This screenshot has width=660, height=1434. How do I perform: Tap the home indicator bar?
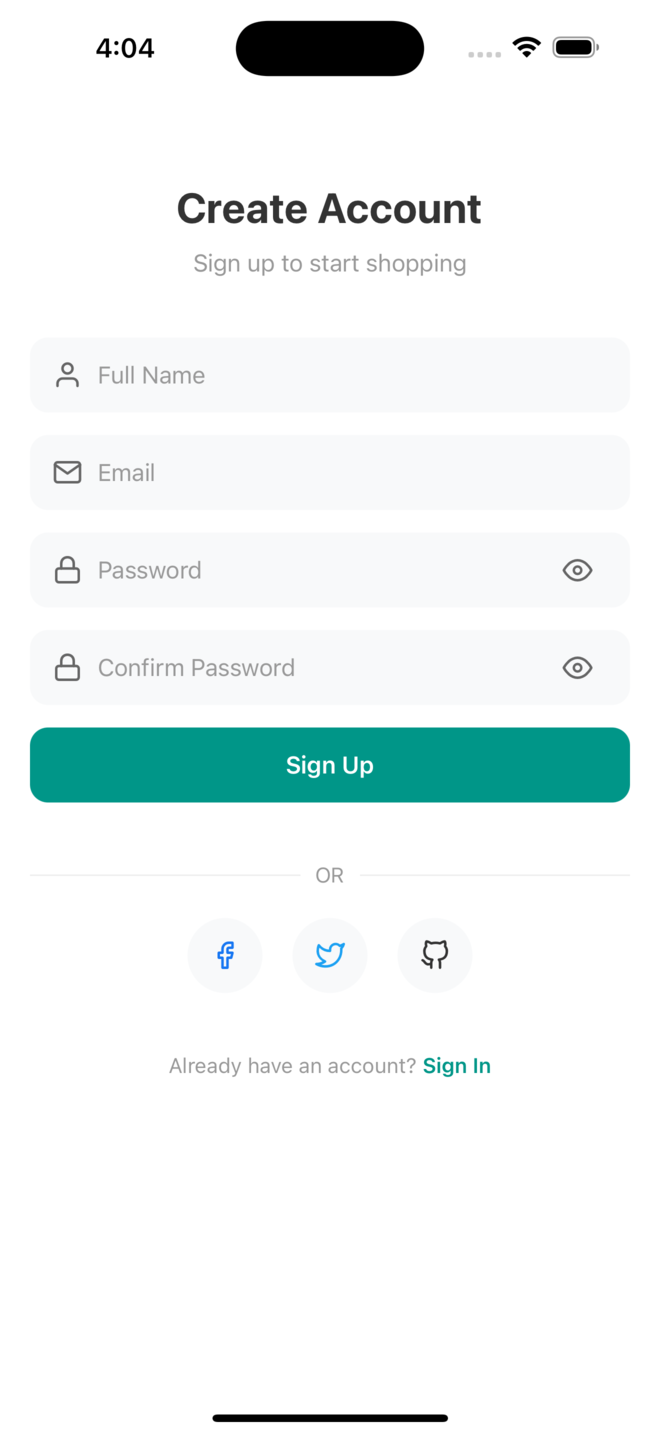(x=330, y=1417)
